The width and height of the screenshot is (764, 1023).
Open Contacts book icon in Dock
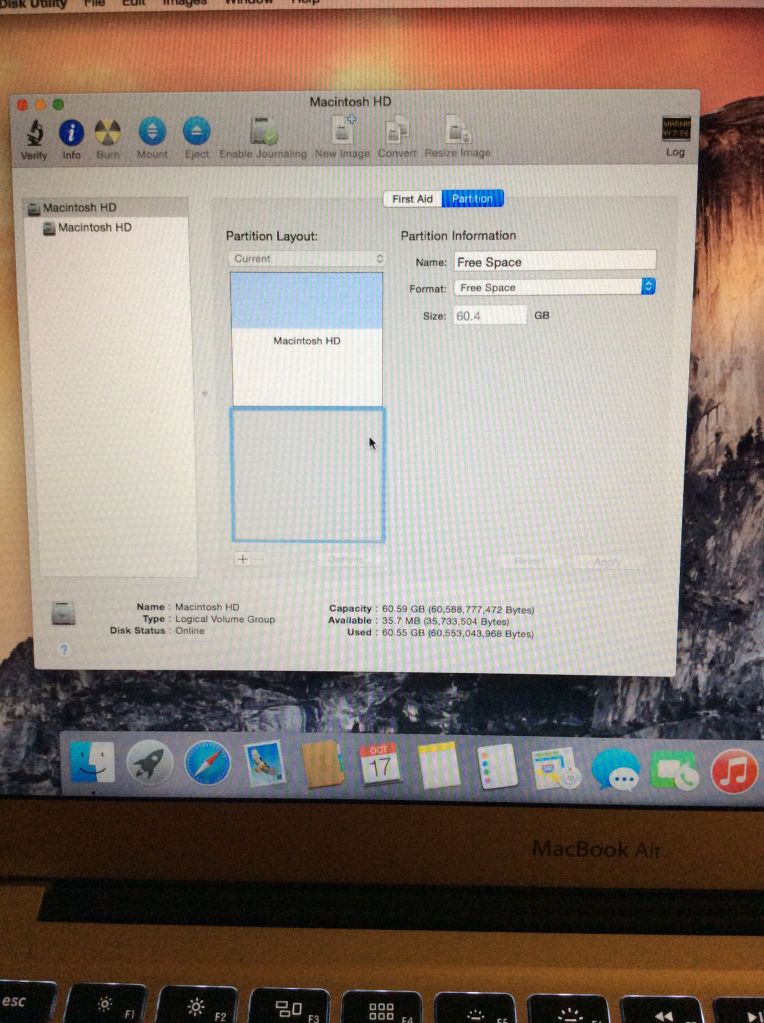point(323,763)
